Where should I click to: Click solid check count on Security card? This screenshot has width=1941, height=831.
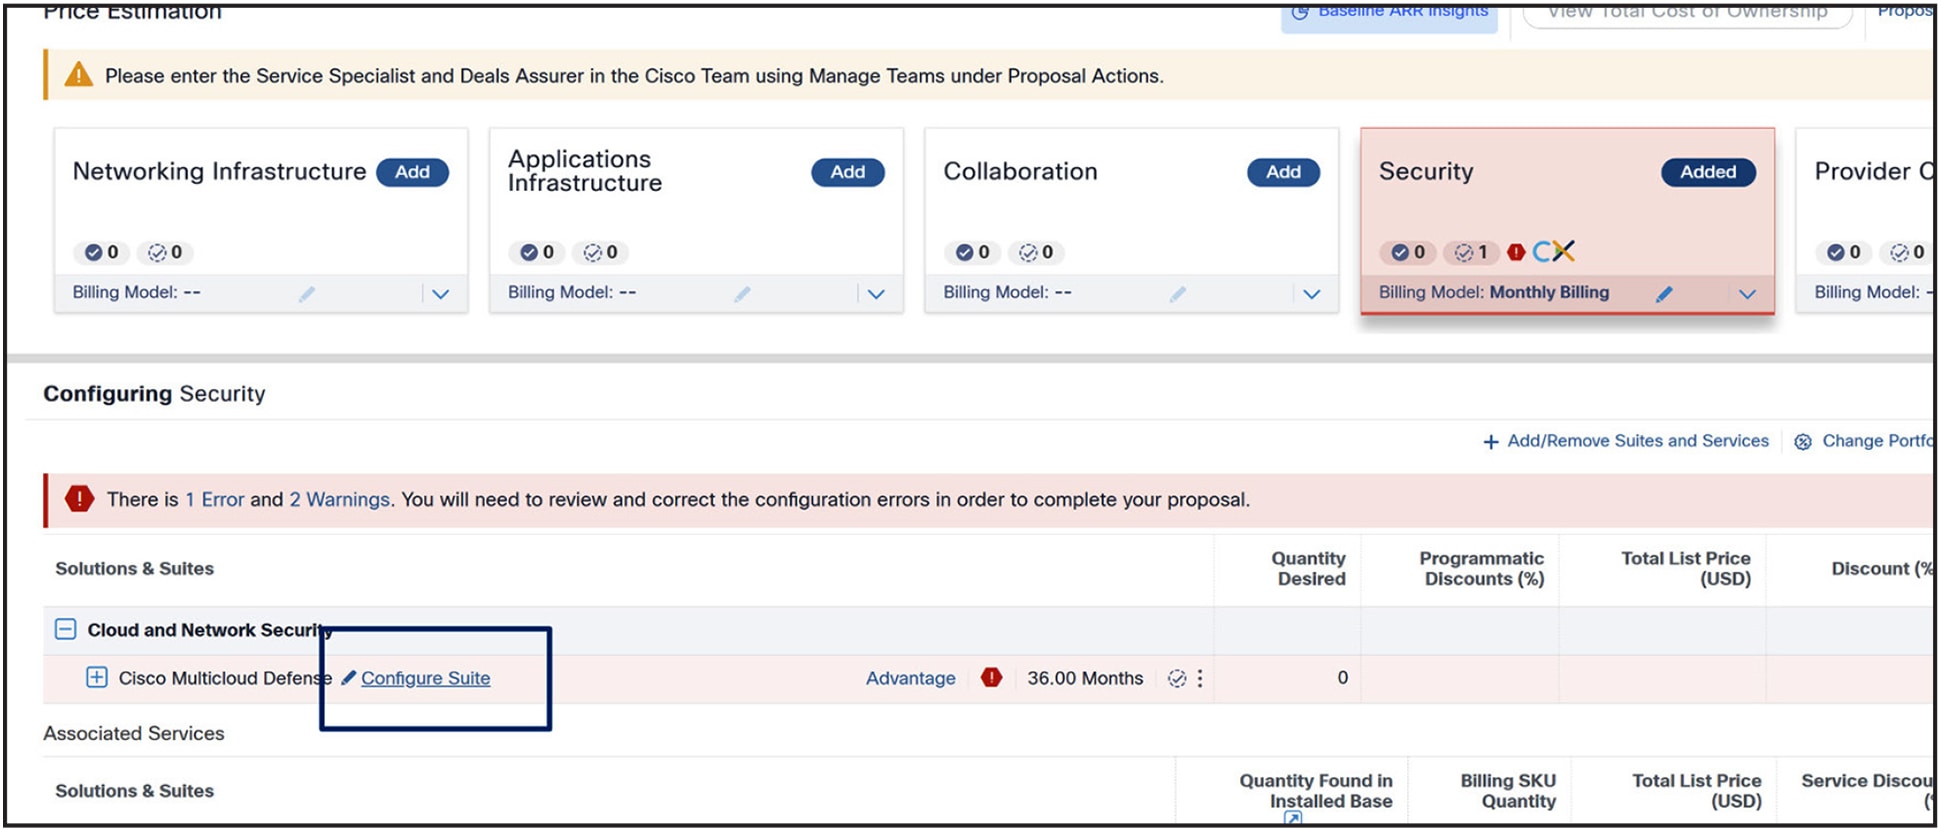[1407, 252]
